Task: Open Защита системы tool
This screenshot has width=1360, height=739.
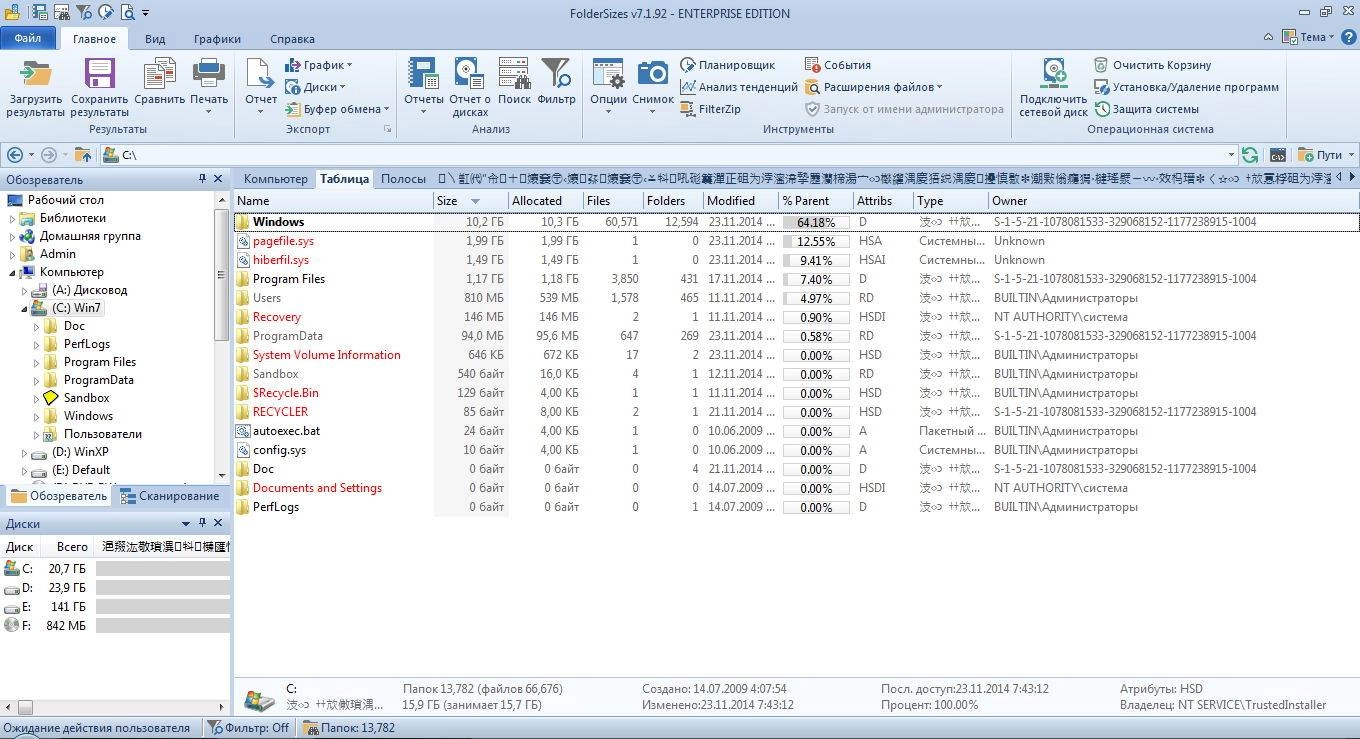Action: (x=1146, y=109)
